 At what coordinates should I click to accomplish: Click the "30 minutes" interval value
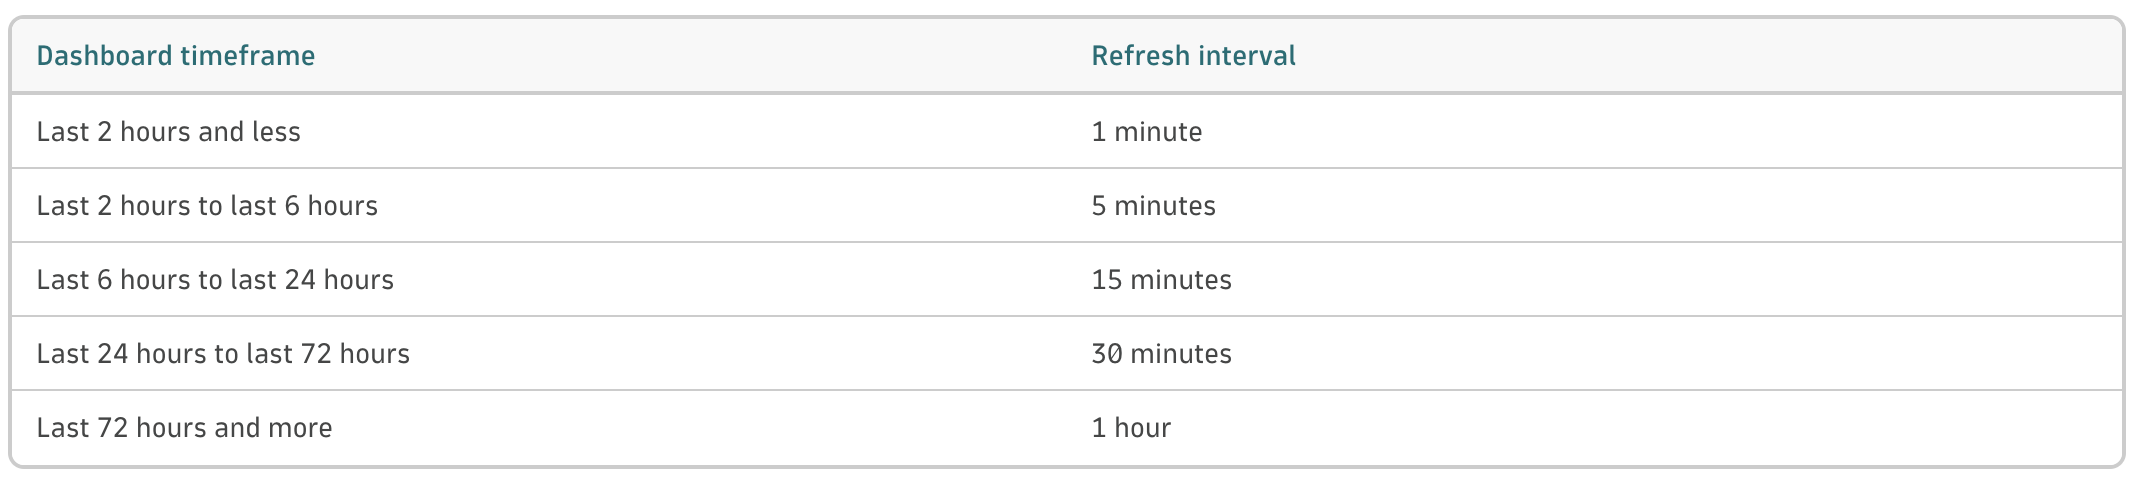pos(1161,354)
